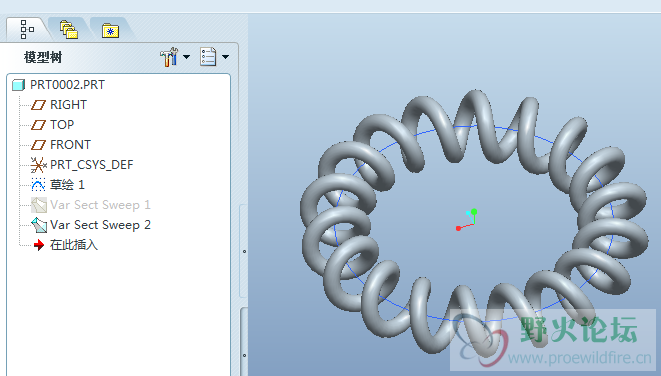Click the PRT_CSYS_DEF coordinate system icon
Viewport: 661px width, 376px height.
coord(38,165)
